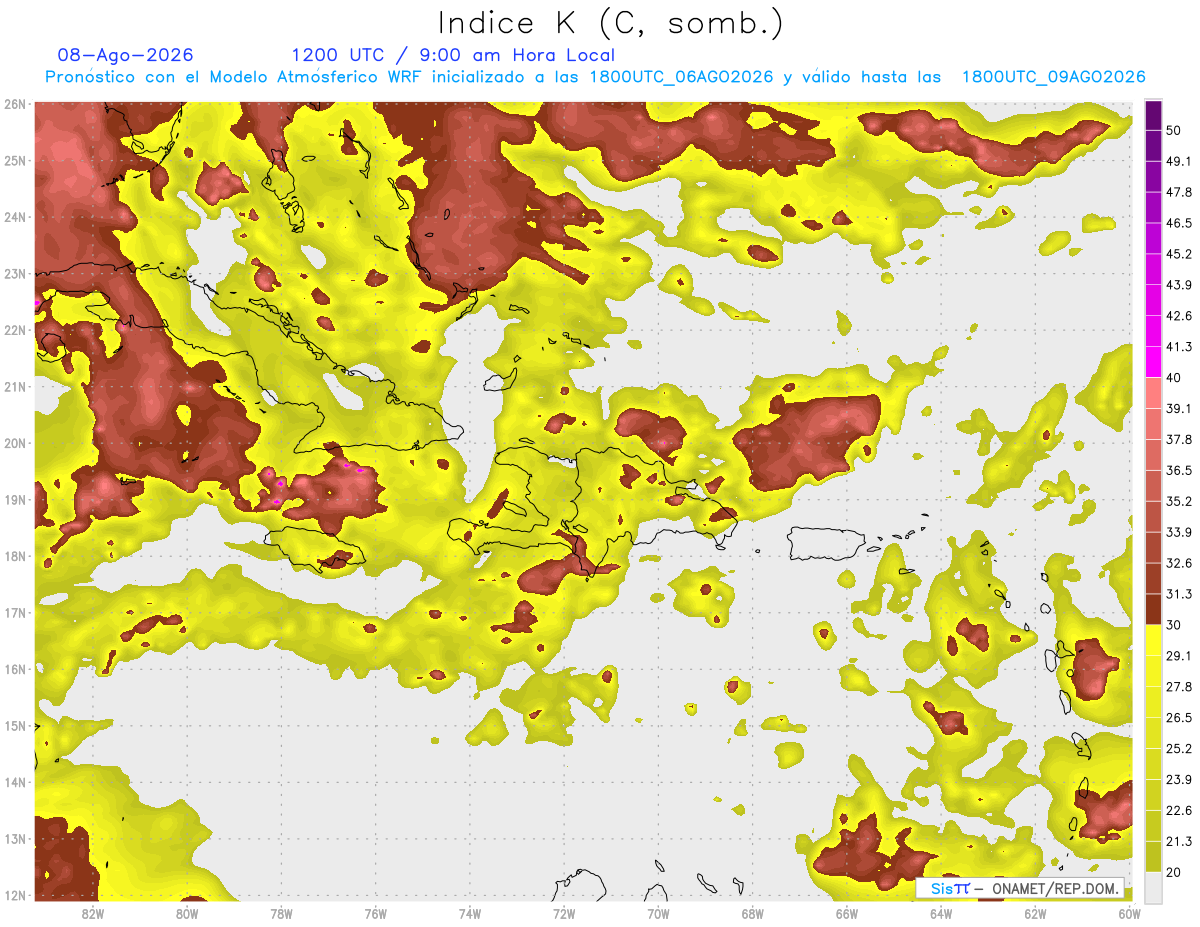The height and width of the screenshot is (927, 1200).
Task: Click the legend value '40'
Action: 1175,378
